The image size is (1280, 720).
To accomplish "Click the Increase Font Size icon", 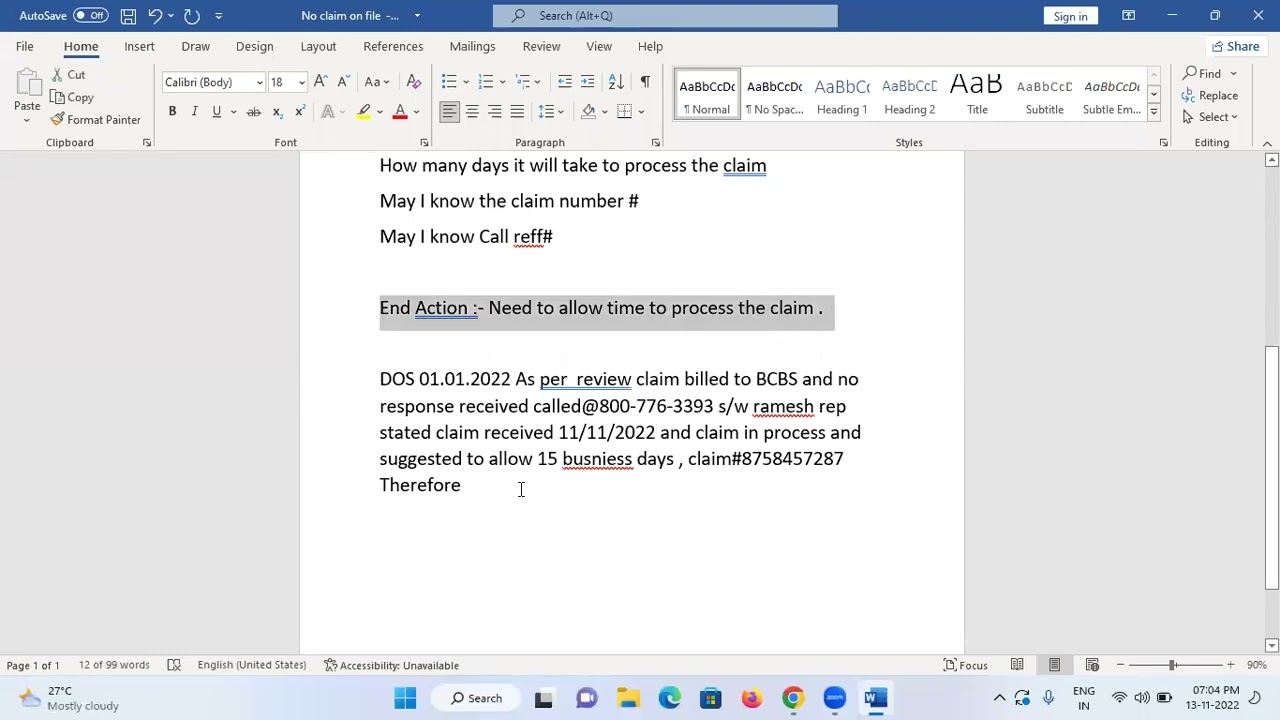I will coord(320,82).
